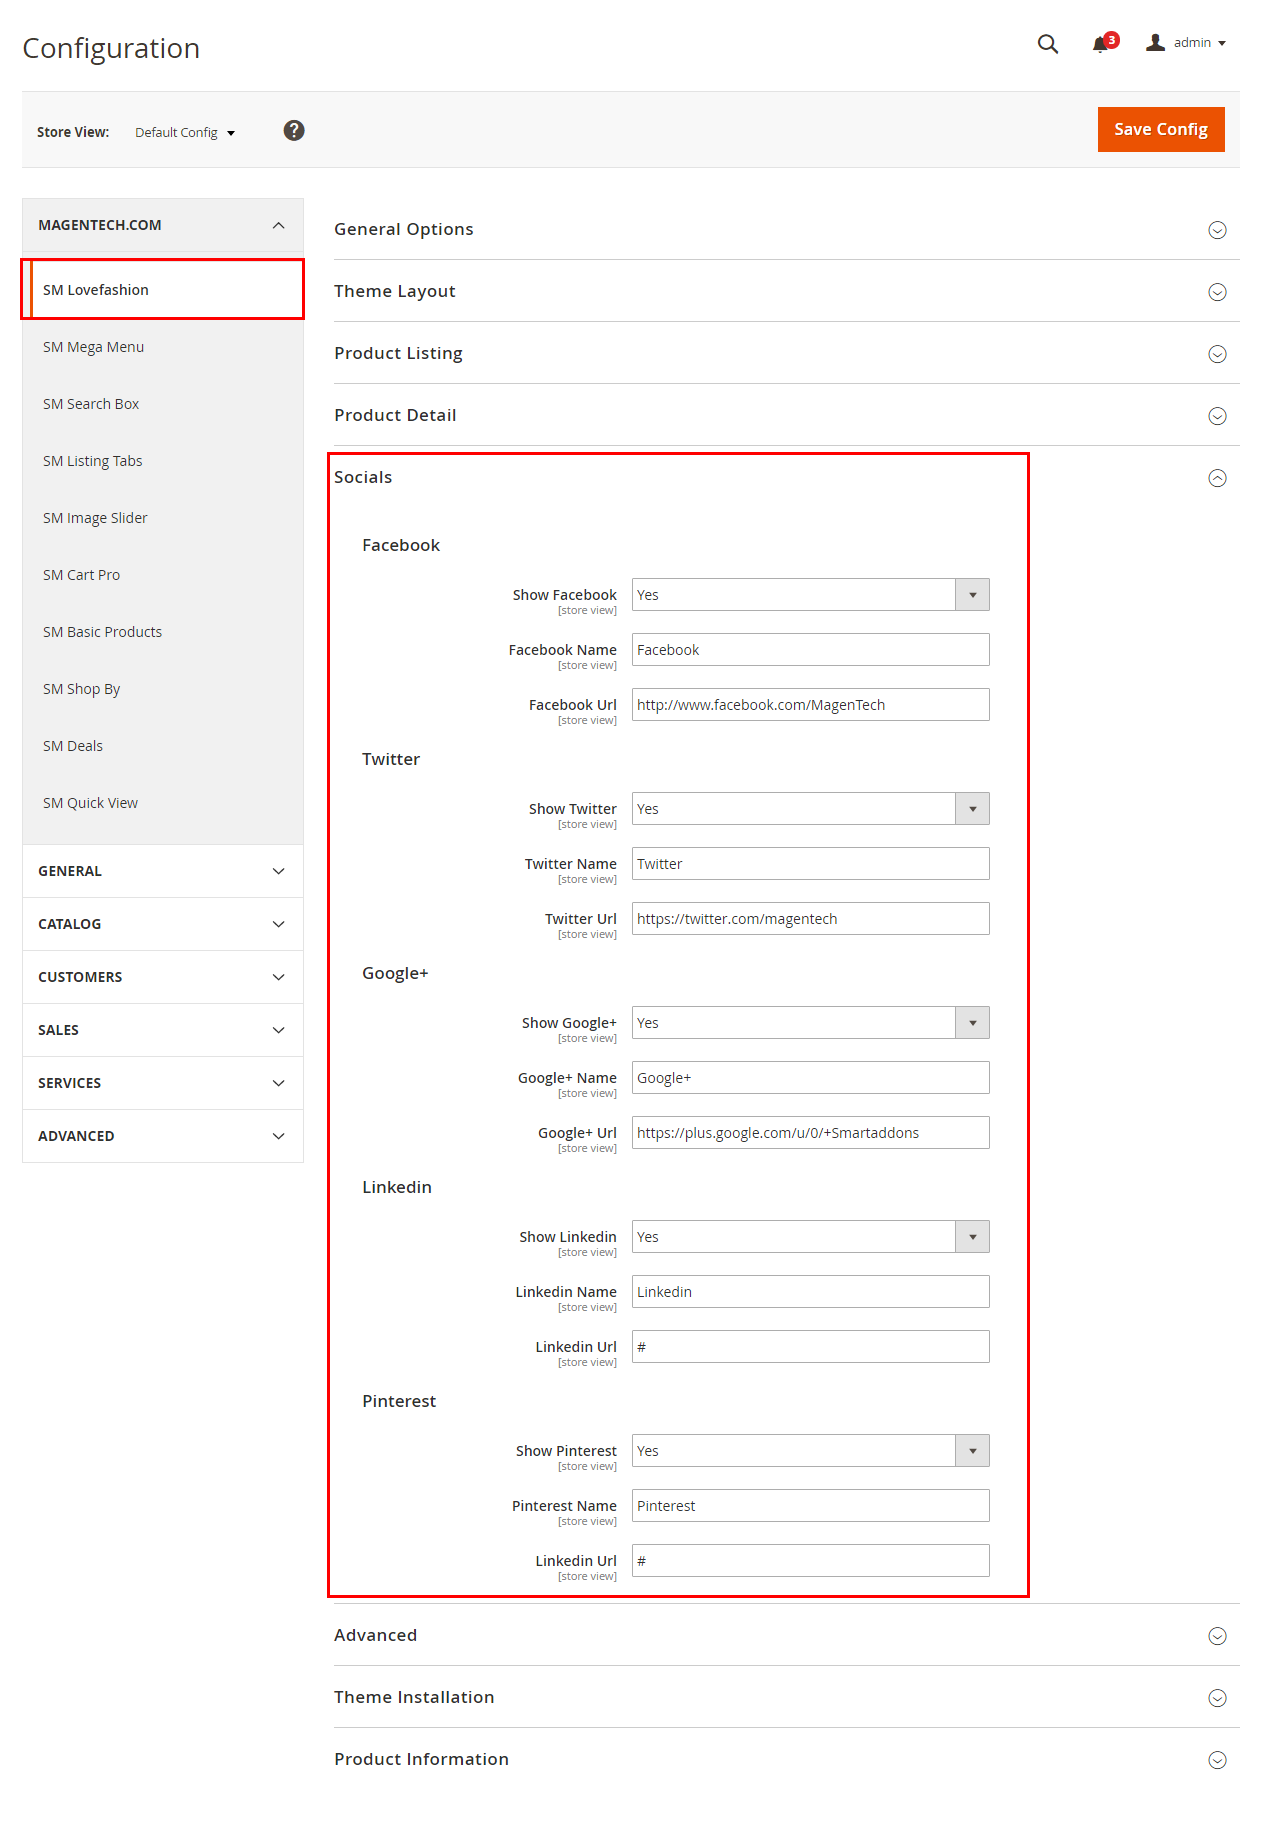This screenshot has width=1270, height=1823.
Task: Focus the Google+ Name input field
Action: [x=811, y=1078]
